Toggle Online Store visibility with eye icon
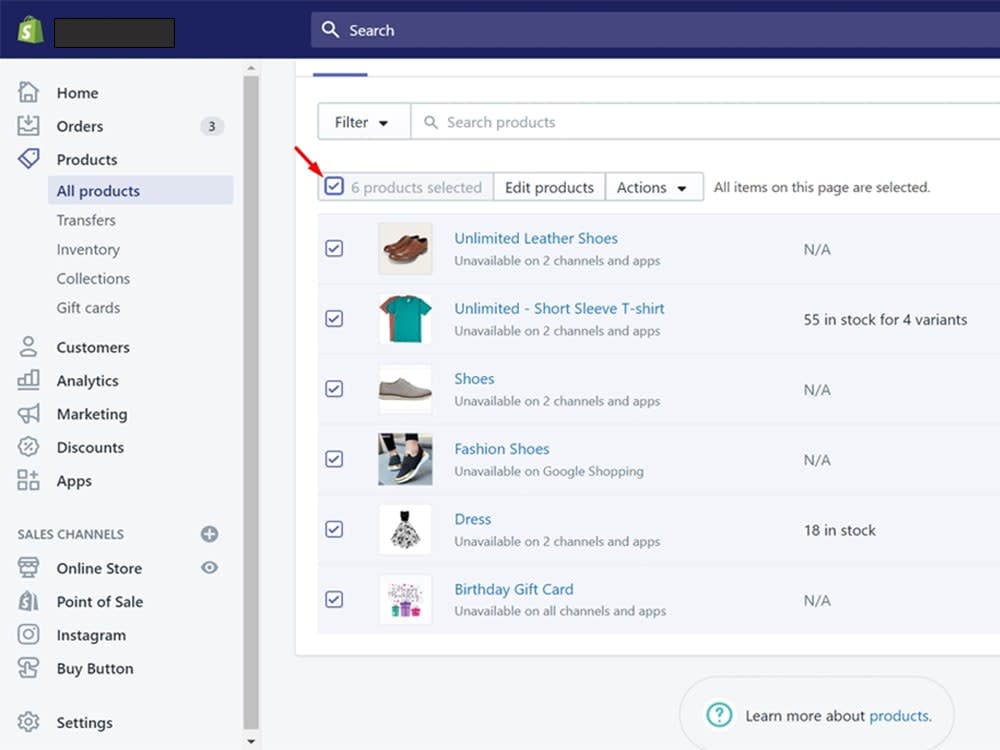 209,568
